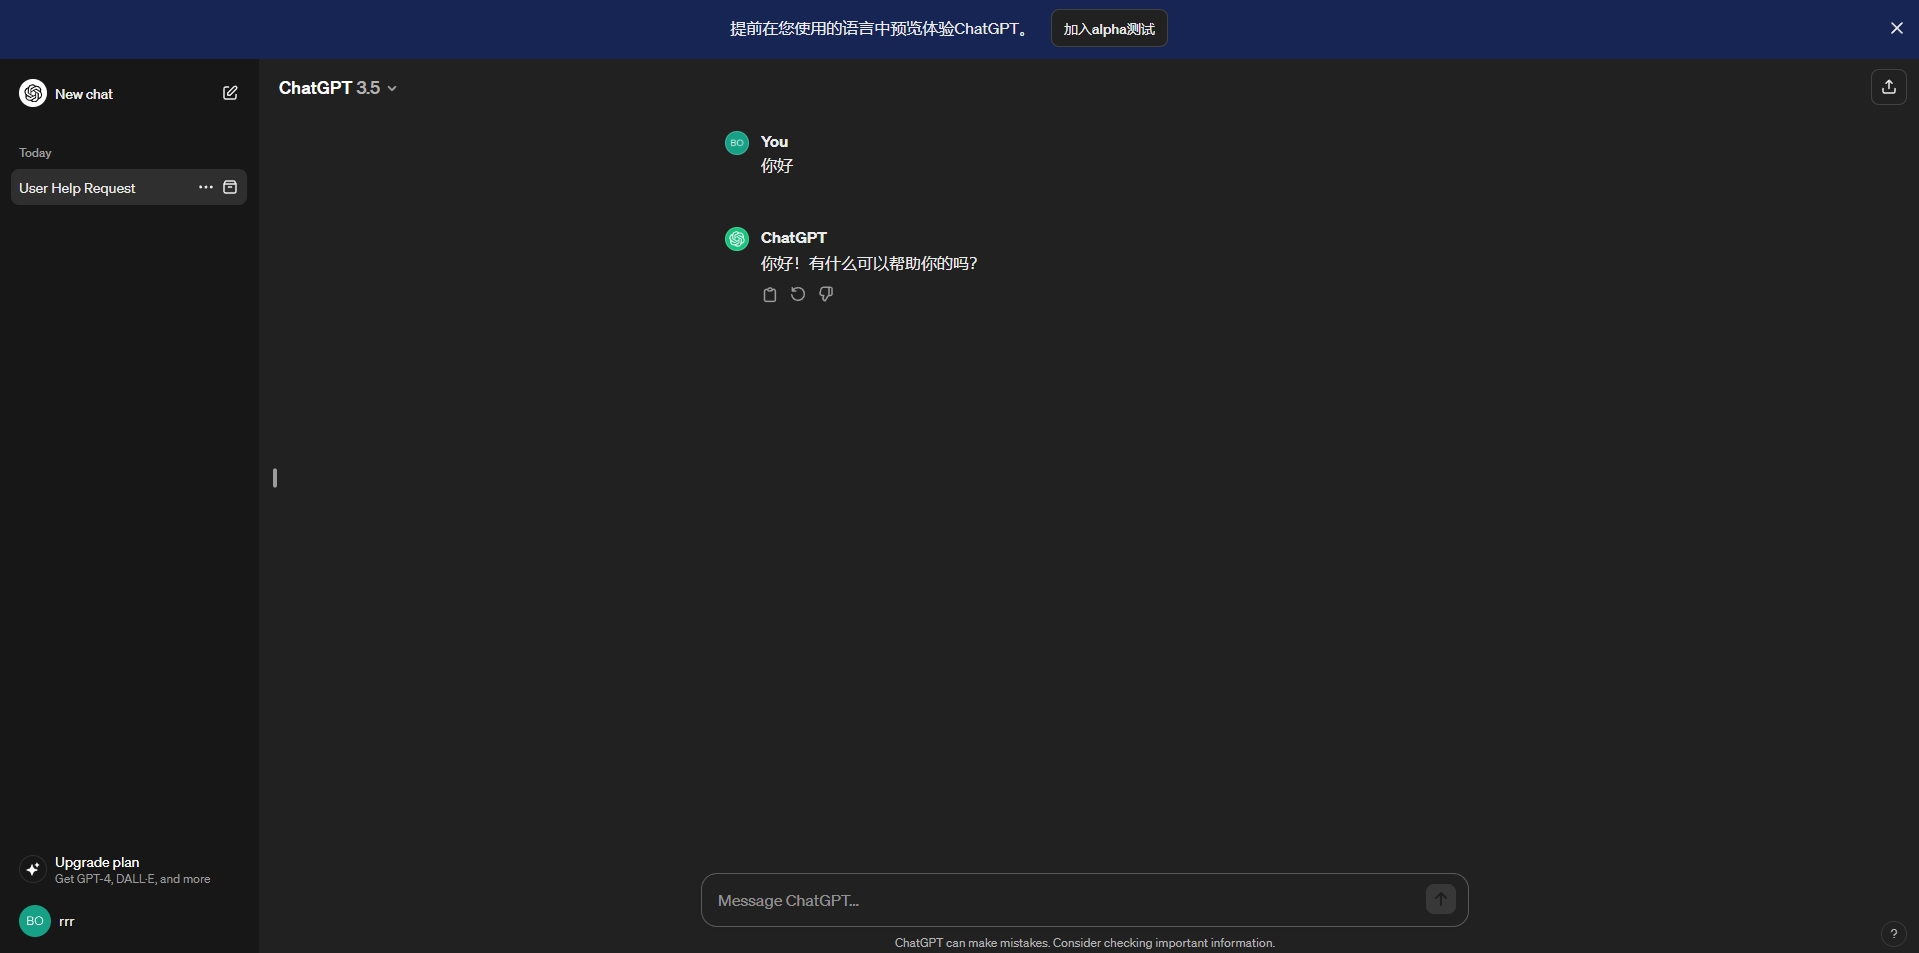1919x953 pixels.
Task: Click the 'ChatGPT can make mistakes' disclaimer
Action: [x=1084, y=943]
